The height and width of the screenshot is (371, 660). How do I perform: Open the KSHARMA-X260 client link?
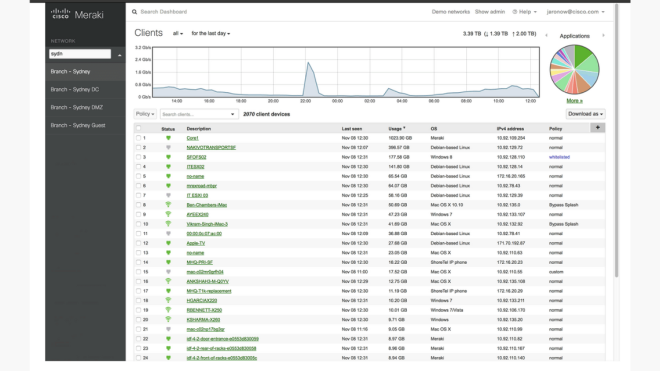pyautogui.click(x=203, y=320)
